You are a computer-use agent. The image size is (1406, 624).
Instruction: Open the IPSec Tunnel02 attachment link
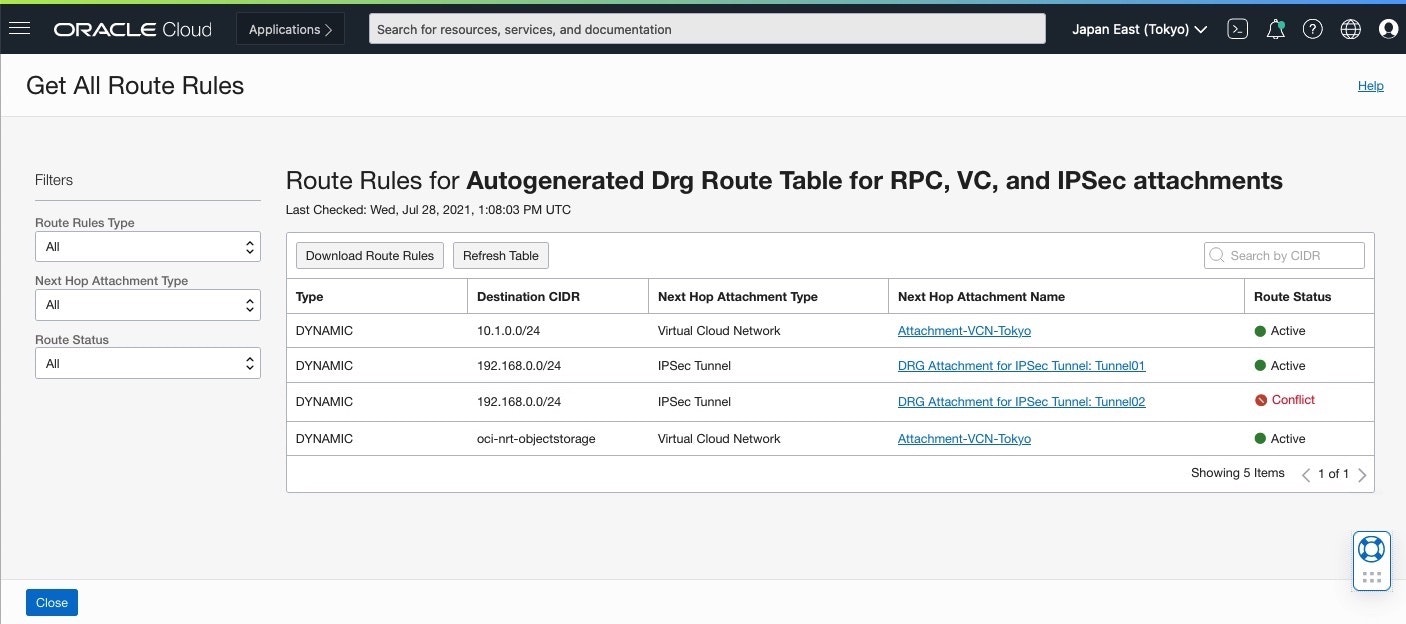1021,402
